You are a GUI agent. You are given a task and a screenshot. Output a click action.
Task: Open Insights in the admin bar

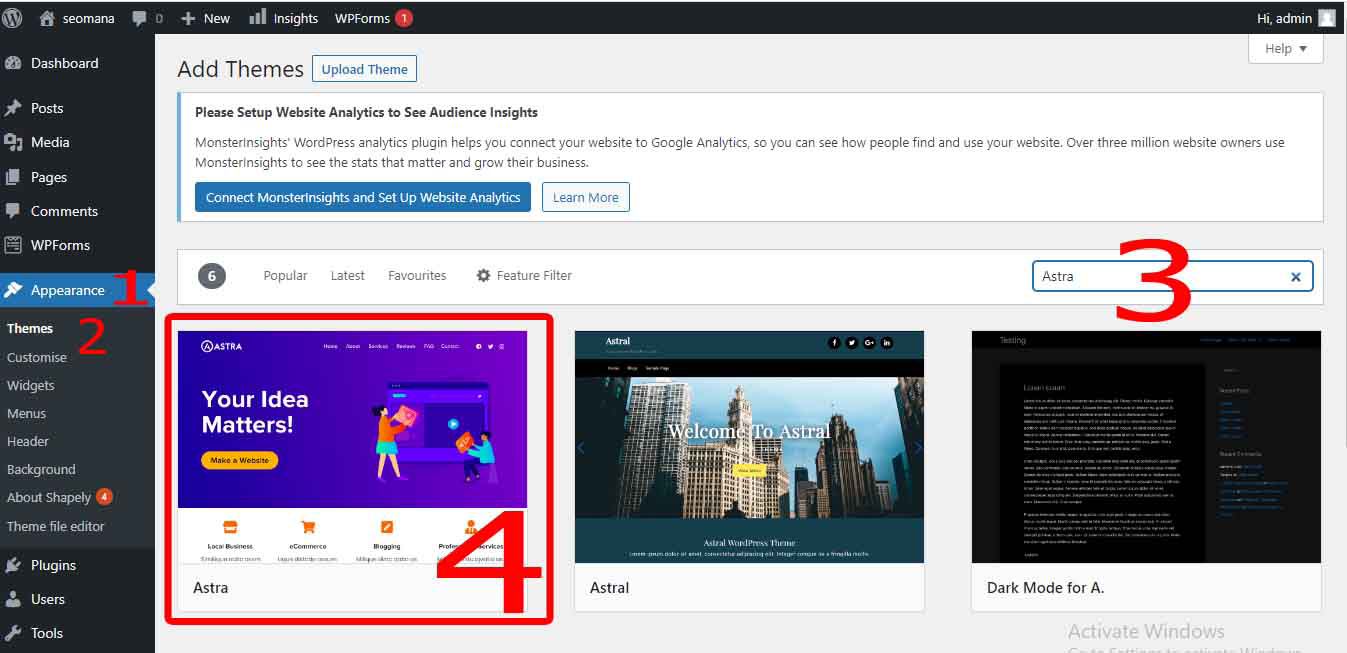[x=284, y=18]
